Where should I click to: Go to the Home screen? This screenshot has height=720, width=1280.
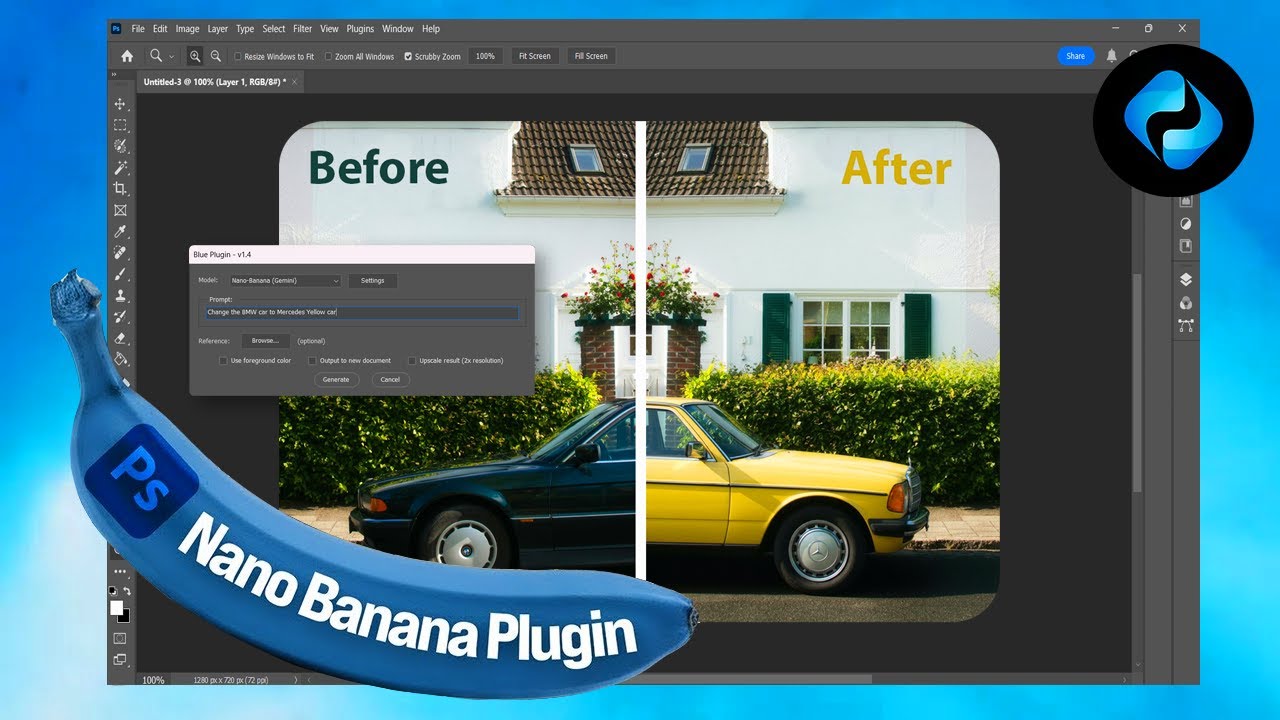tap(127, 56)
